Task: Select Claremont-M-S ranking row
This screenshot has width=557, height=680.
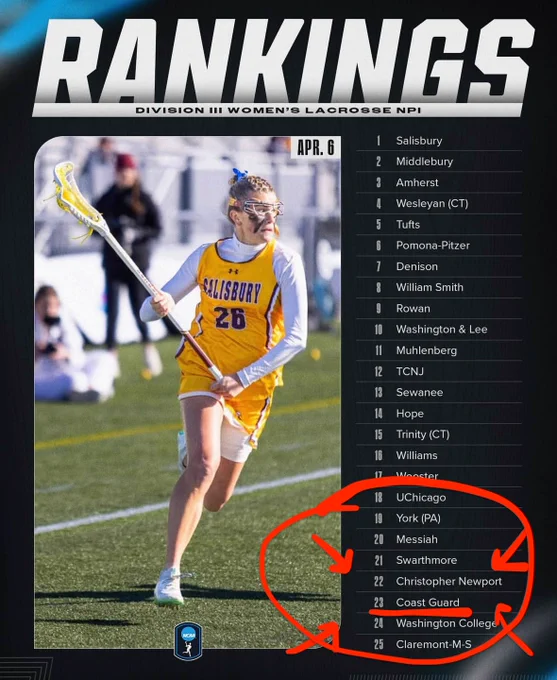Action: 439,644
